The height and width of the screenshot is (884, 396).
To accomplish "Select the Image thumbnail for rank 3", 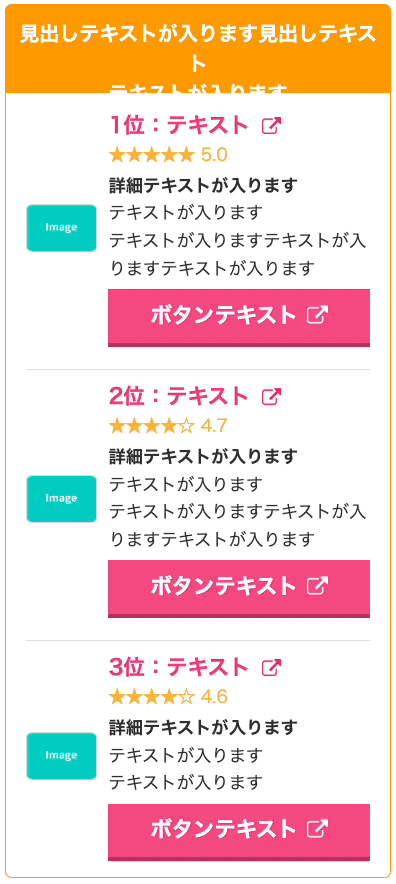I will click(x=61, y=756).
